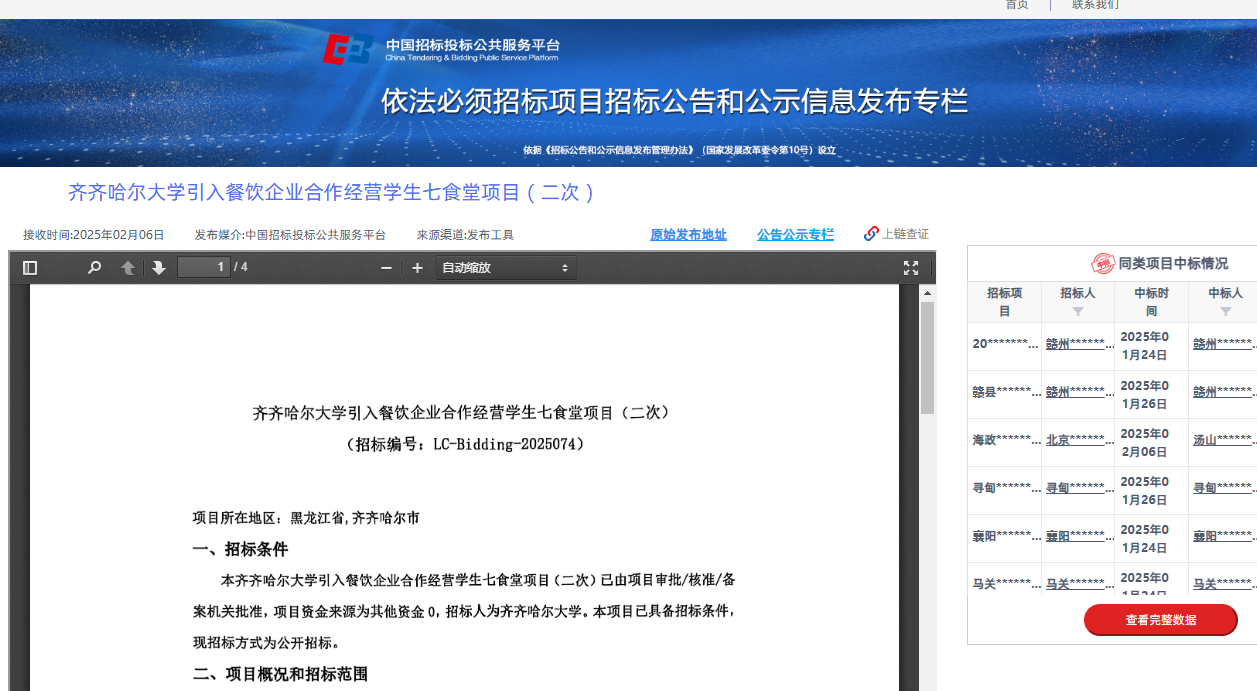Click the page number input field

pos(203,267)
